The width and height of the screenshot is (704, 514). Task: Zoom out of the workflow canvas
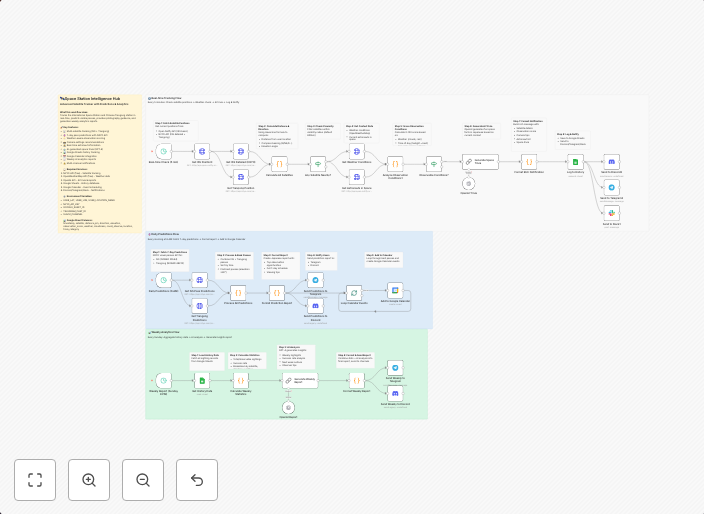coord(143,480)
